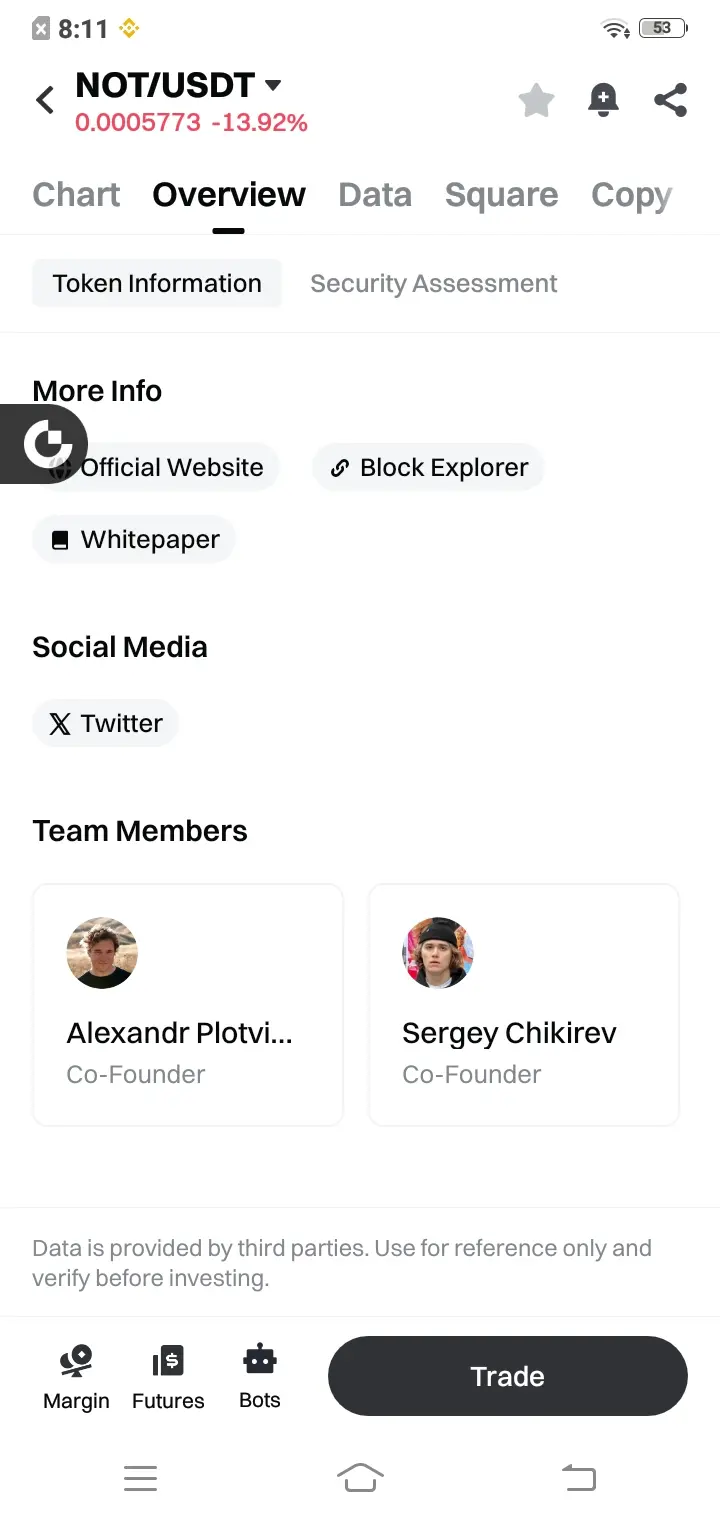Open the Twitter social link
The image size is (720, 1520).
[106, 724]
